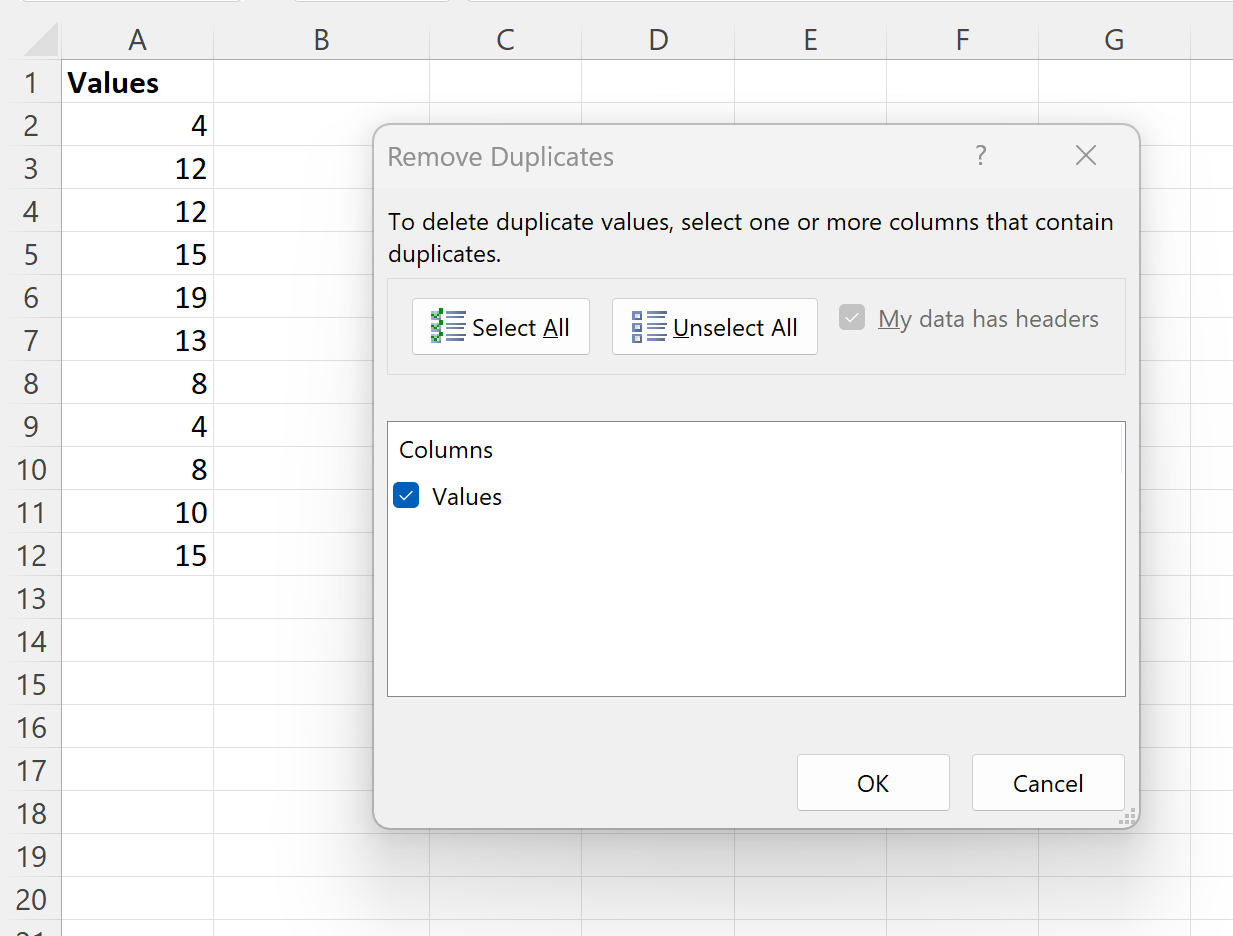This screenshot has height=936, width=1233.
Task: Click cell A6 with value 19
Action: (x=137, y=298)
